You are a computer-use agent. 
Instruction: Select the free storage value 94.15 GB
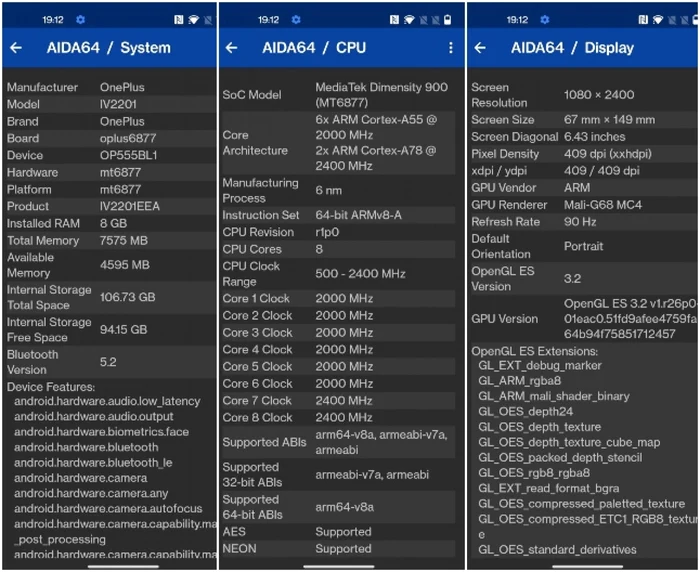tap(124, 330)
